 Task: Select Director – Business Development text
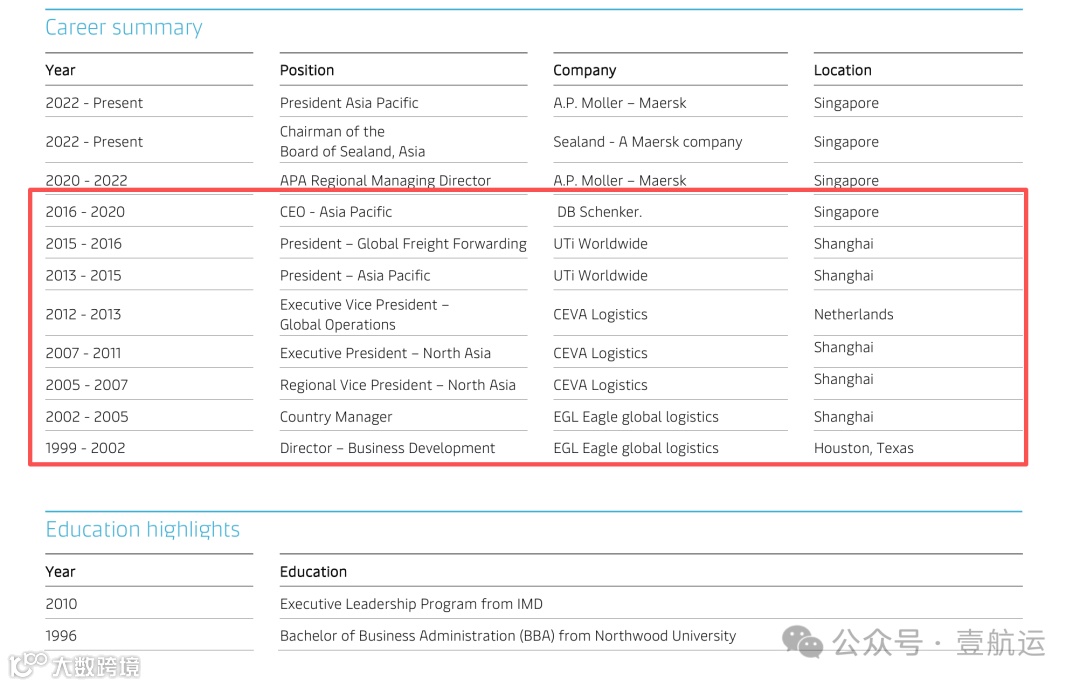[x=387, y=448]
